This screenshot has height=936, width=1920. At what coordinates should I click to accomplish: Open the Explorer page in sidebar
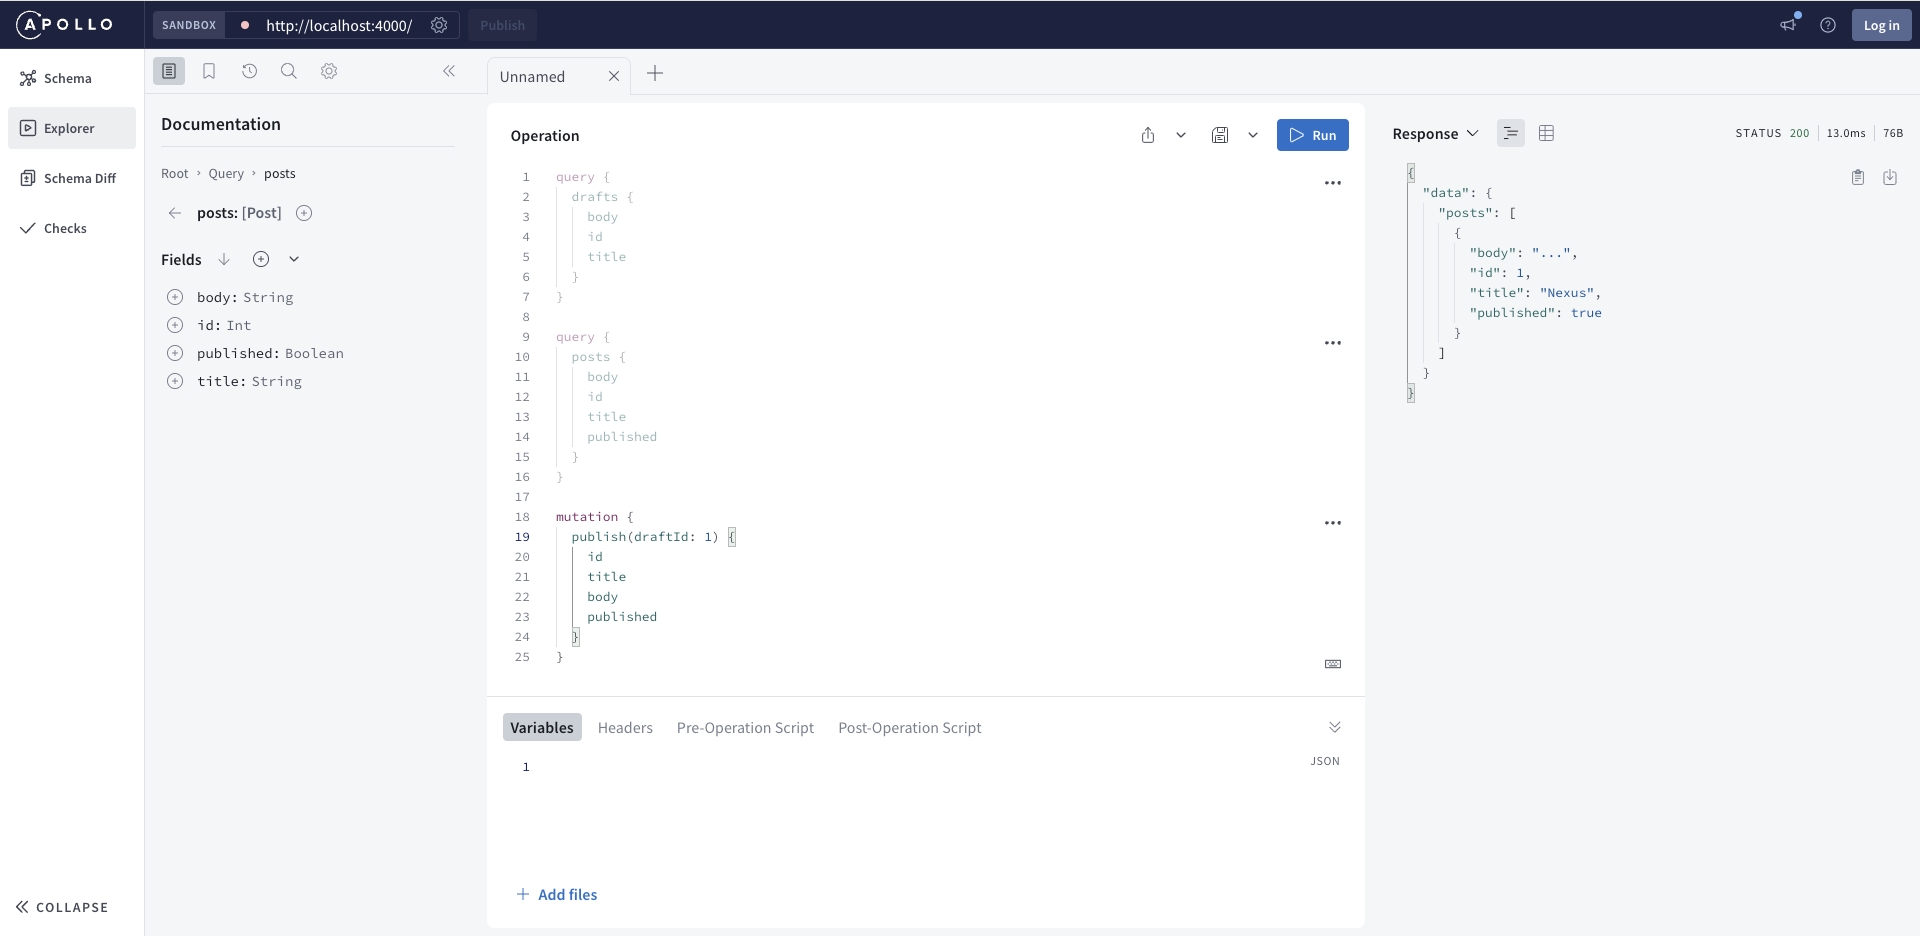71,128
